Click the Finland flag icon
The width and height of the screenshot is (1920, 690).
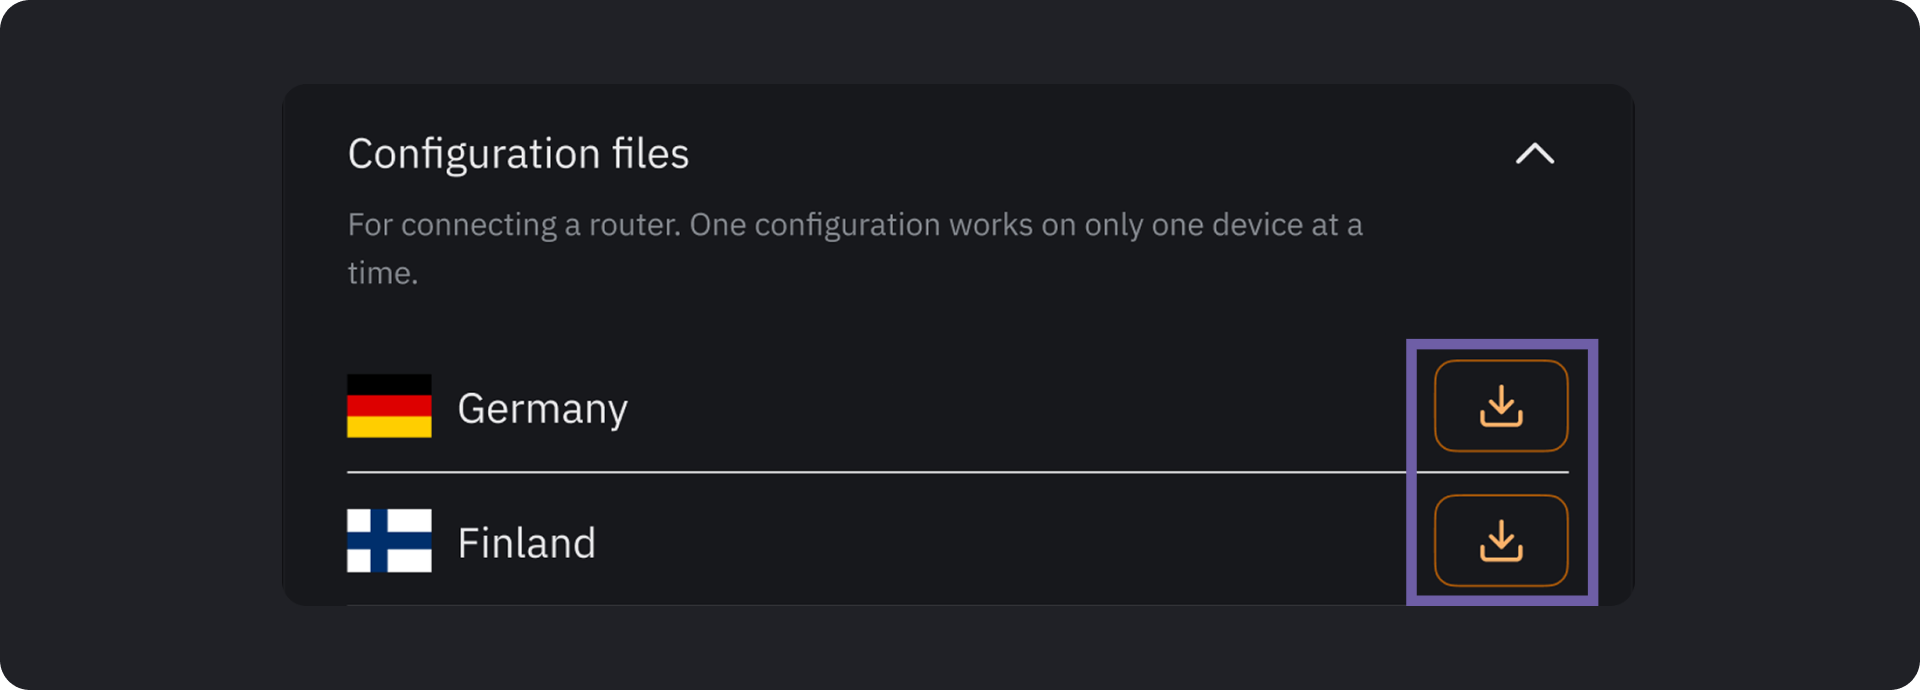click(389, 541)
